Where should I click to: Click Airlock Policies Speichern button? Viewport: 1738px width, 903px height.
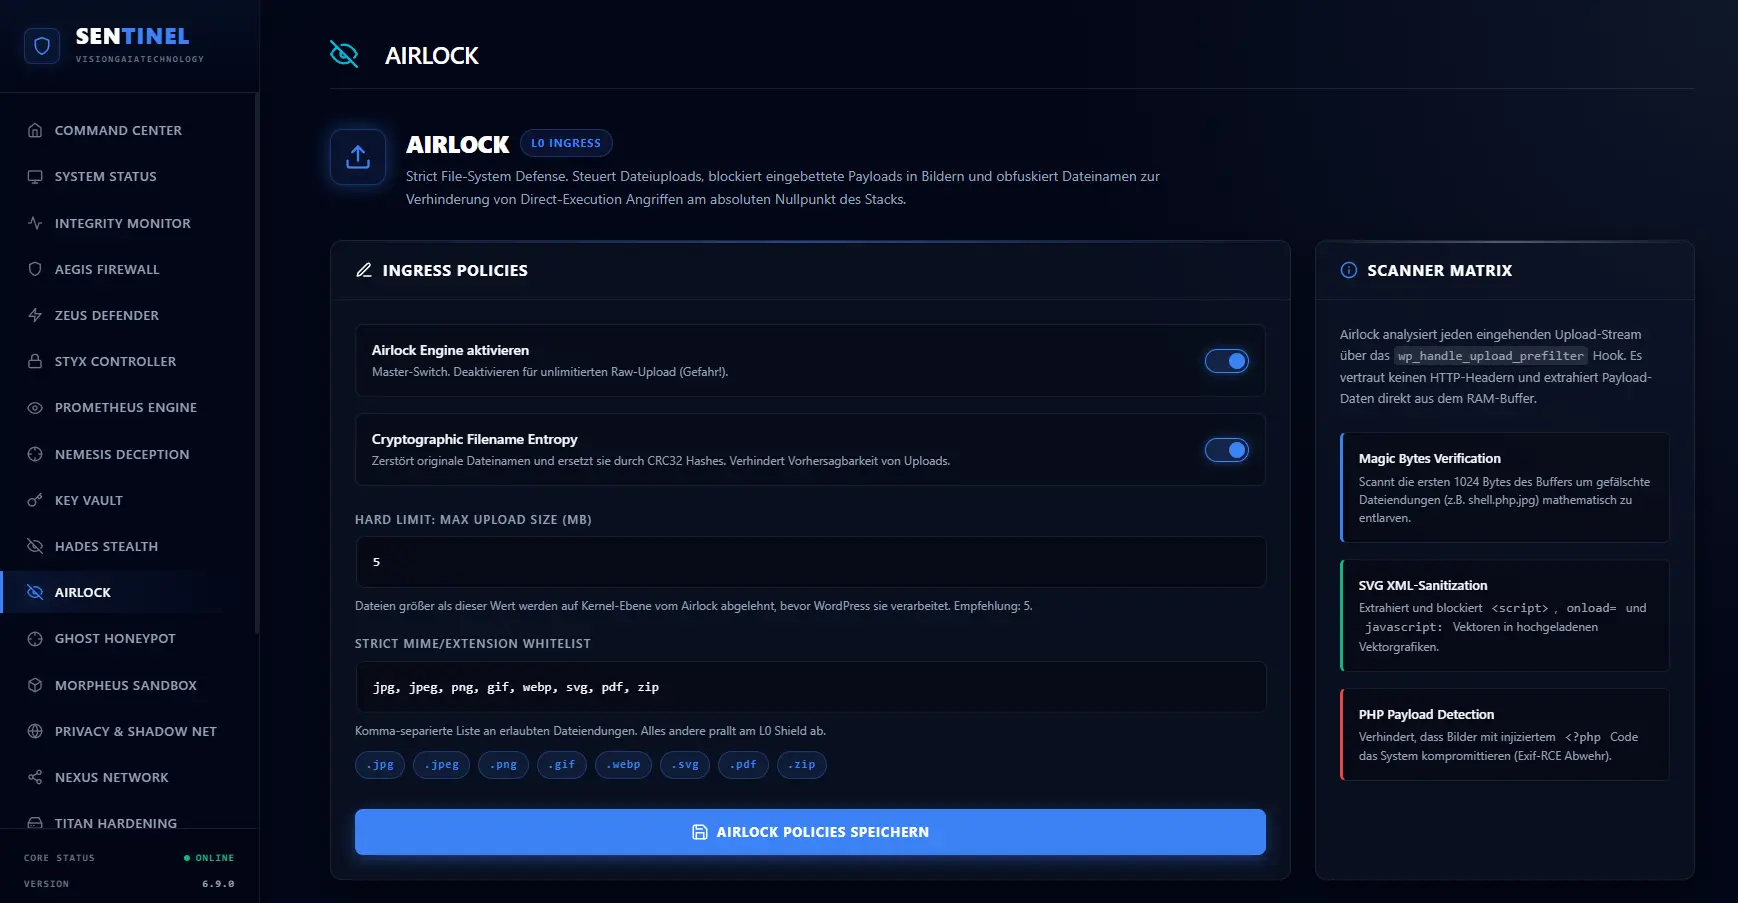pyautogui.click(x=810, y=832)
